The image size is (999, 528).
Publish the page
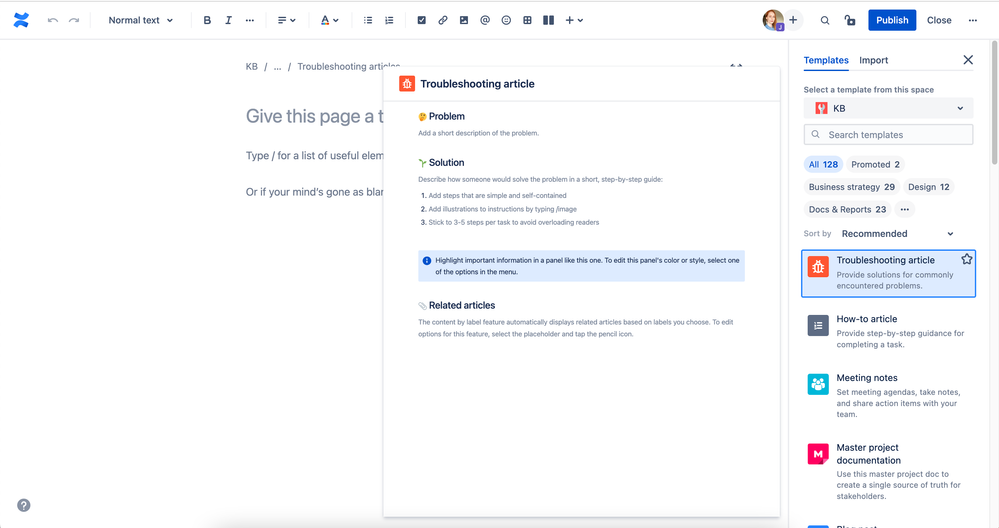pos(892,20)
